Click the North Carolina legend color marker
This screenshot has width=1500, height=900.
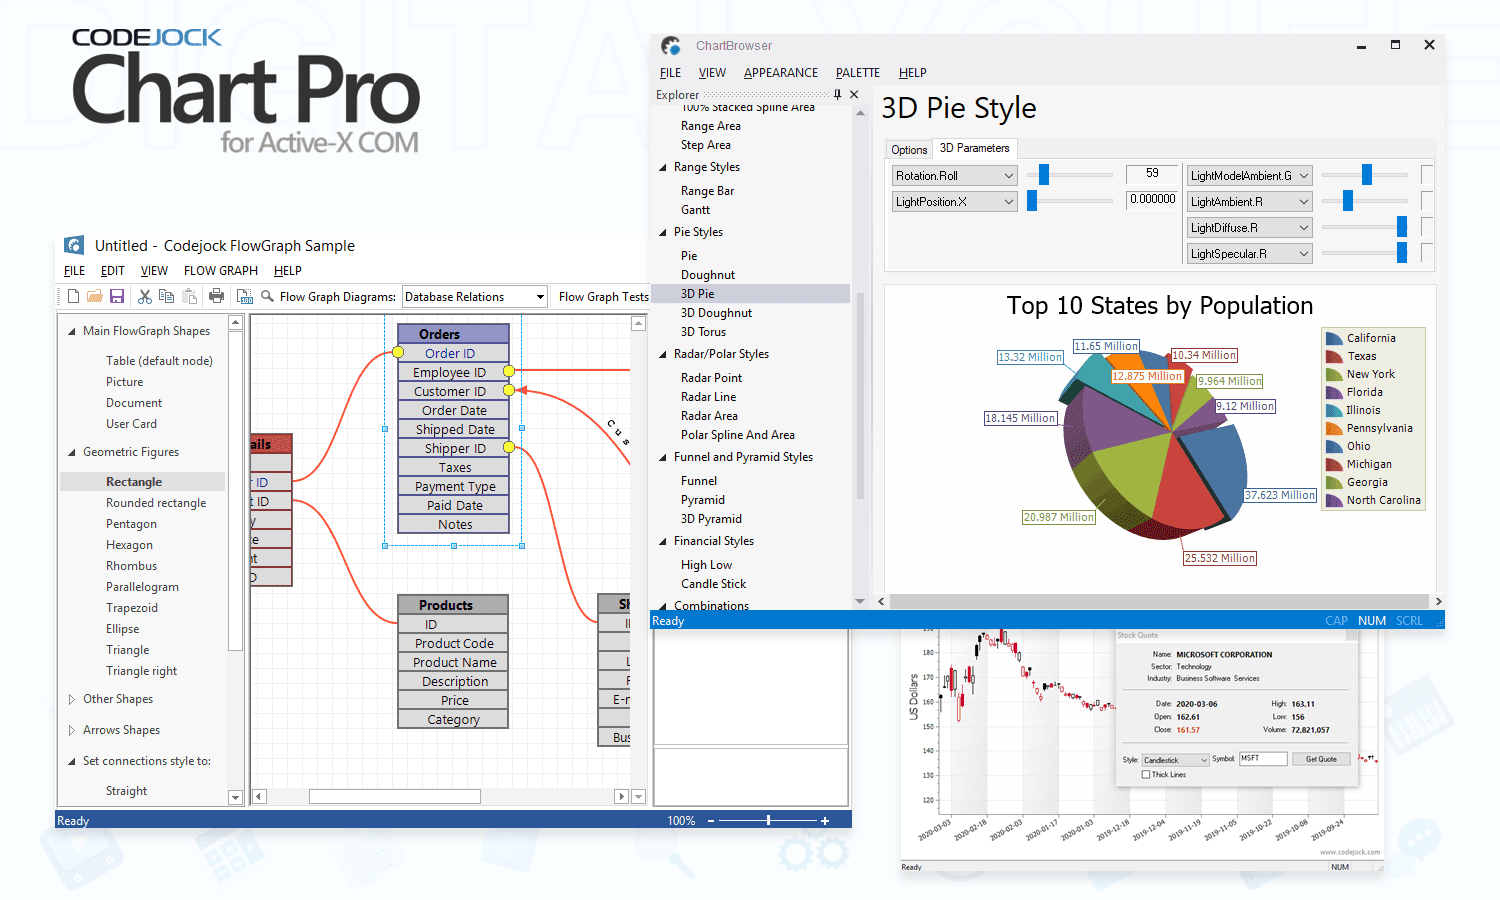click(1334, 500)
